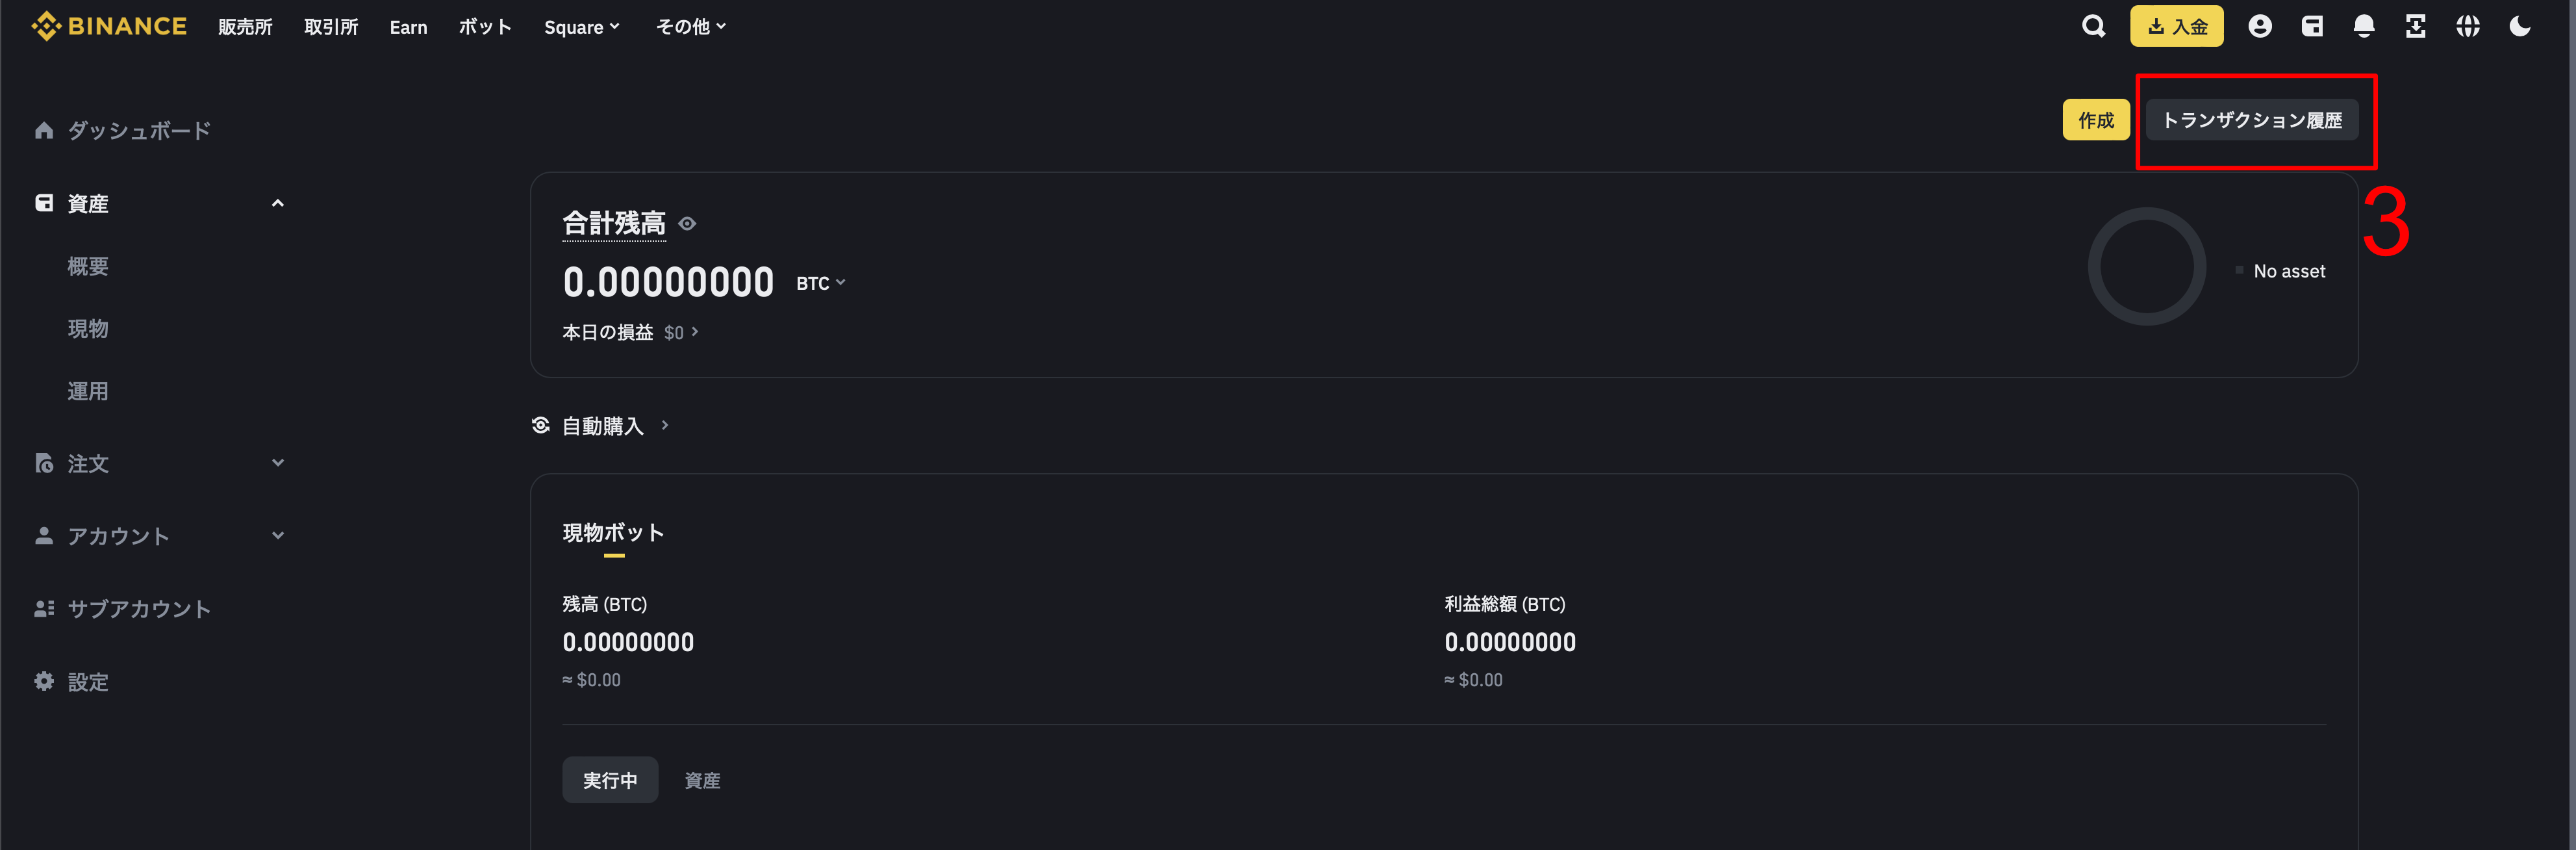Open the BTC currency dropdown
2576x850 pixels.
[x=821, y=284]
